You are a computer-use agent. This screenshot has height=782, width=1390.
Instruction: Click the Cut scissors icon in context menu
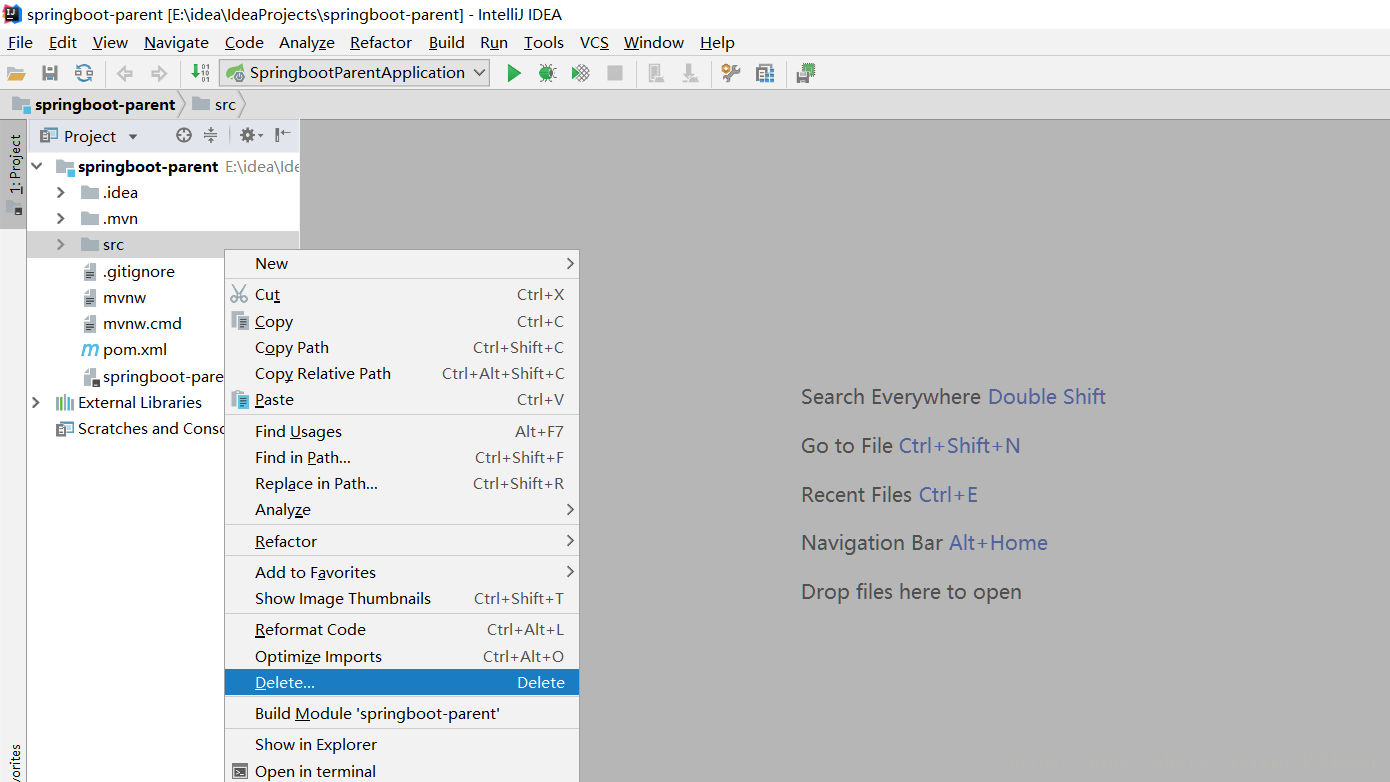tap(239, 294)
